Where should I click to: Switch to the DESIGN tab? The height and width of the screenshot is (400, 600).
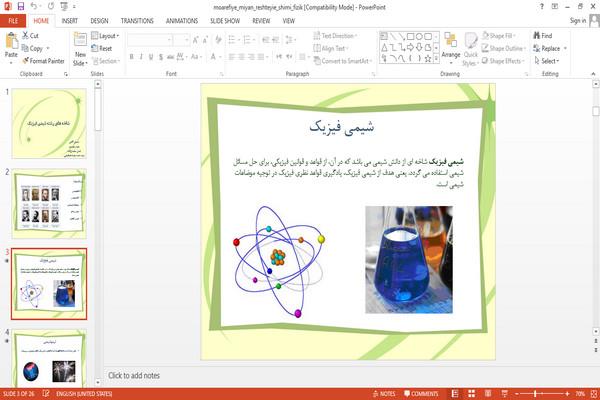pos(99,21)
